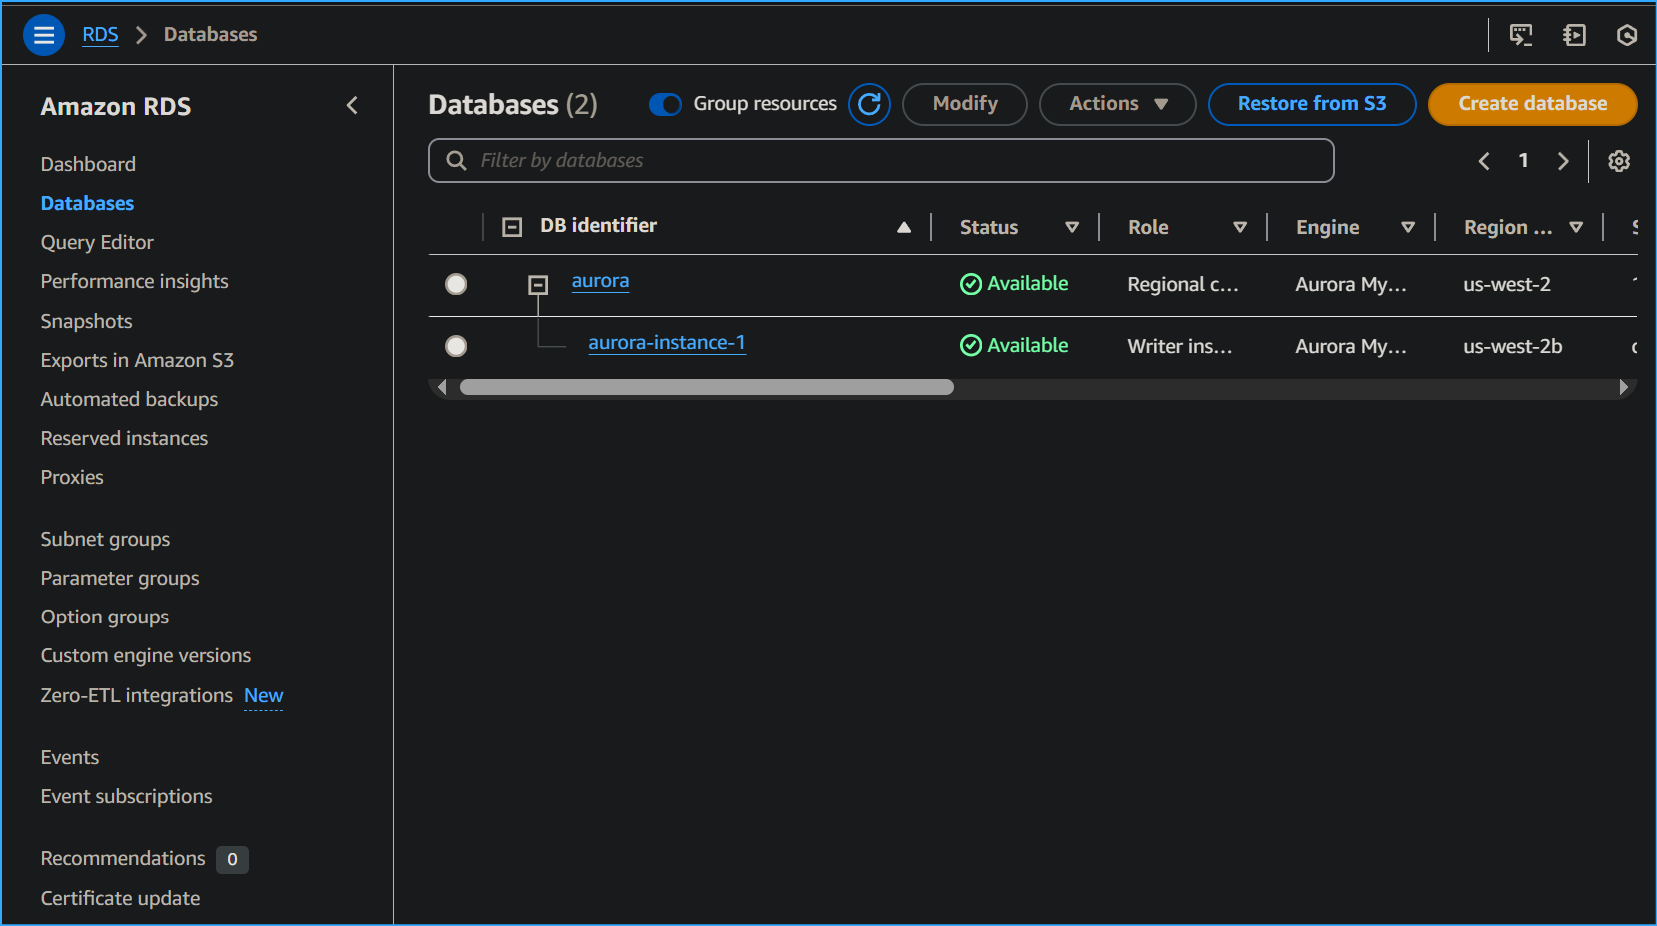Click the horizontal table scrollbar
This screenshot has width=1657, height=926.
[706, 387]
